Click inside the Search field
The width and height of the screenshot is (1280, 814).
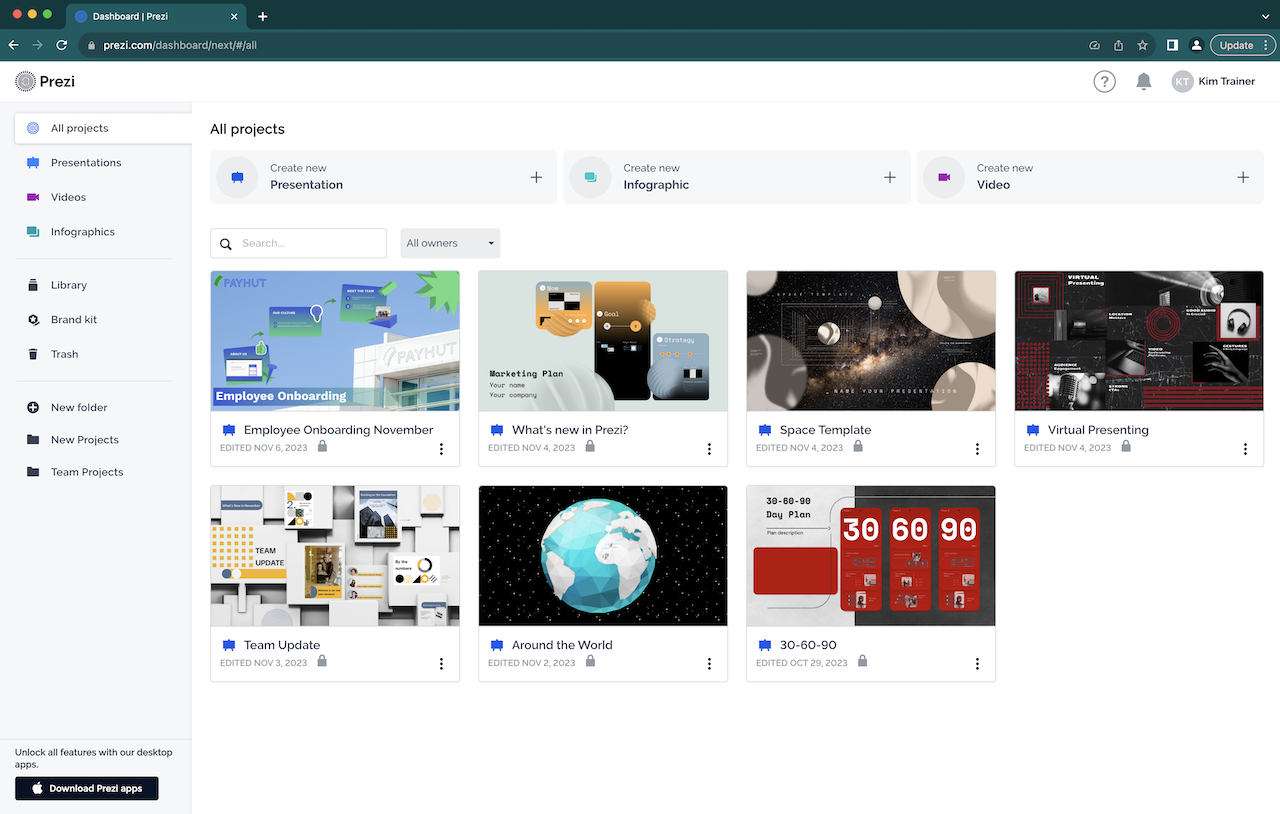[x=298, y=243]
